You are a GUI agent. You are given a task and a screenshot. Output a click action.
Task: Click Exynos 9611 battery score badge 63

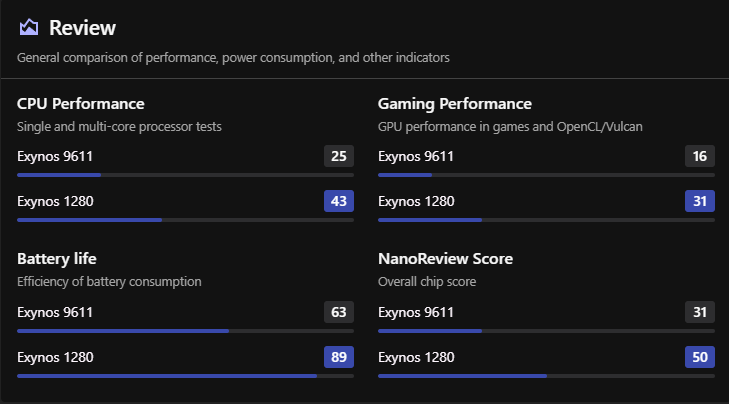pos(339,312)
